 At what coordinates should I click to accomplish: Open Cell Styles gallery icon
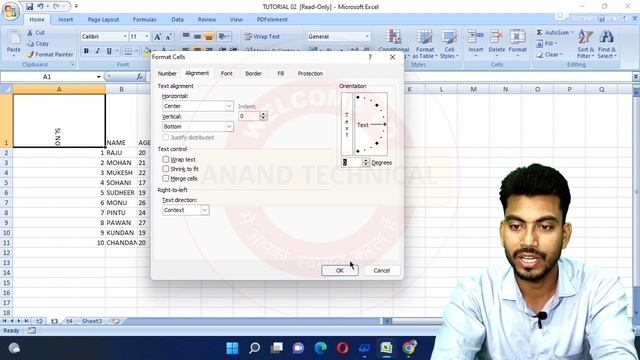pyautogui.click(x=449, y=37)
